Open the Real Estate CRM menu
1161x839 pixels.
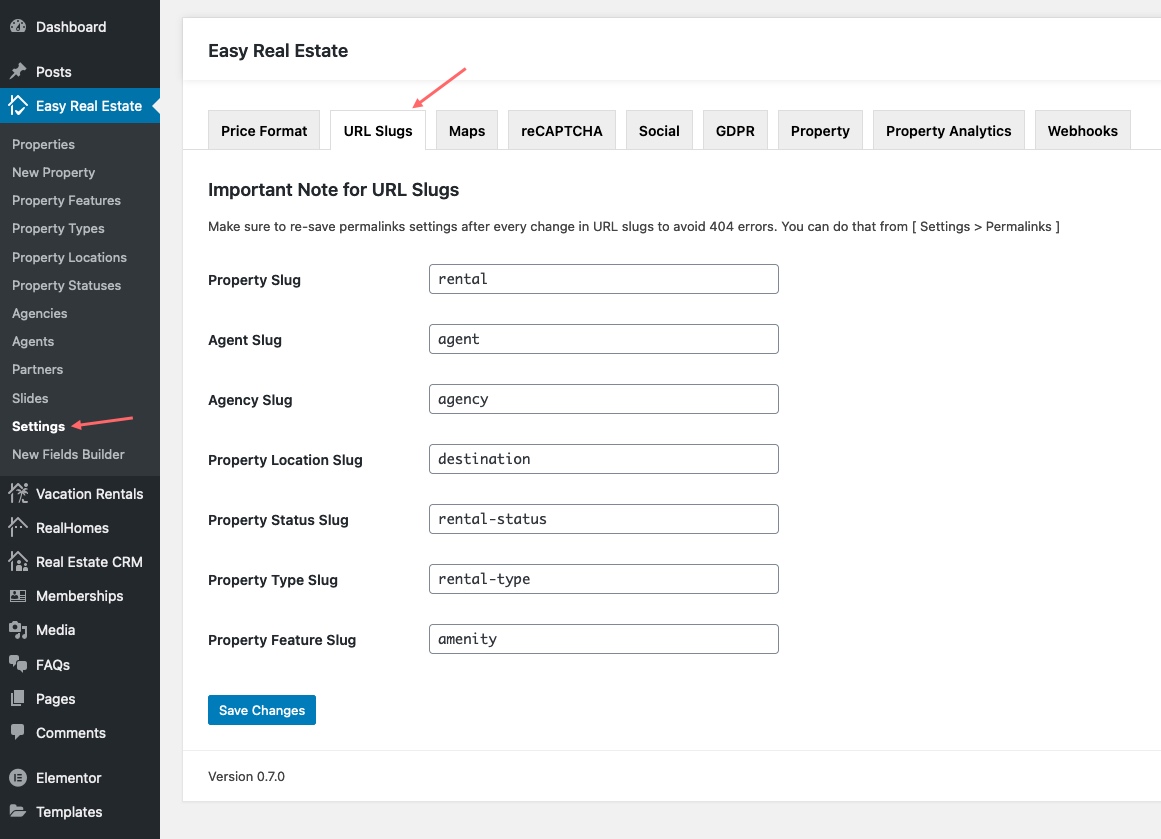(x=80, y=561)
